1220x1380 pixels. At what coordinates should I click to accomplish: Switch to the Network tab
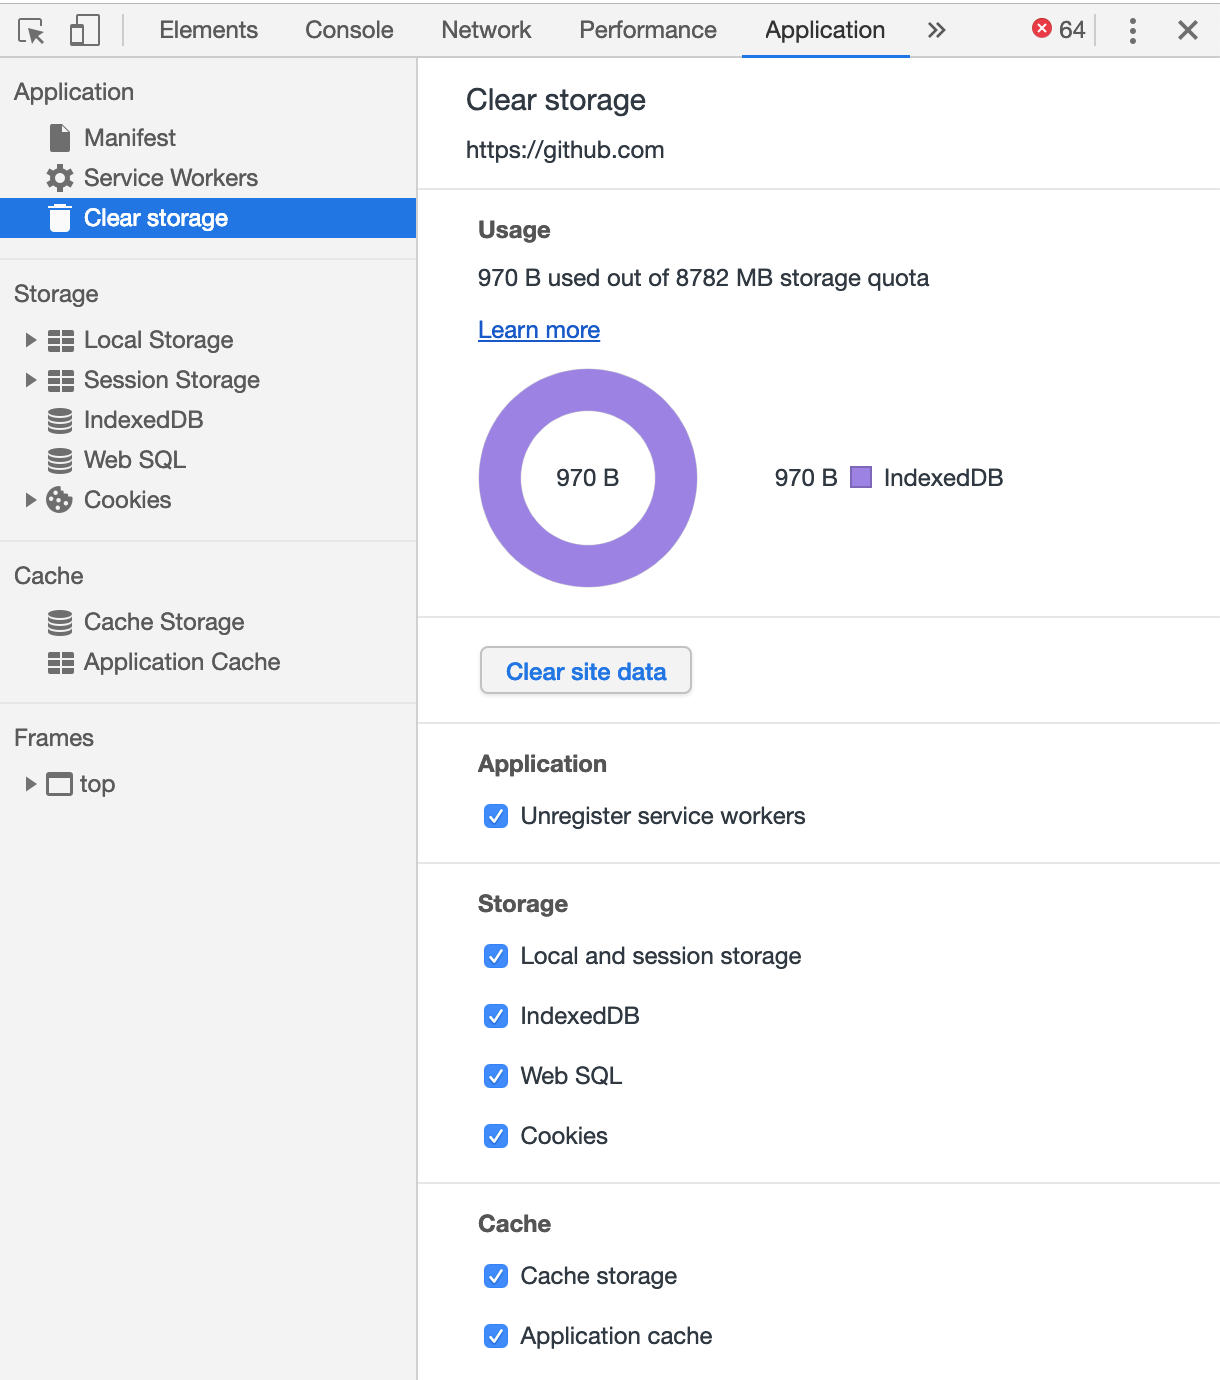(486, 30)
